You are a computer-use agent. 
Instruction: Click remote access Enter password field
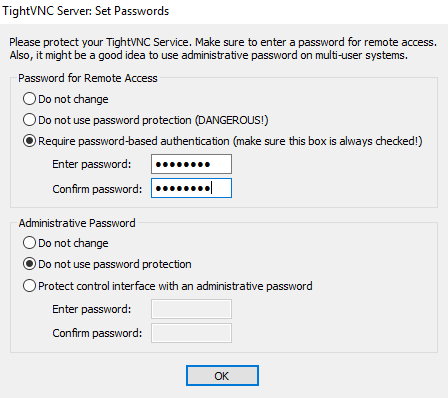pyautogui.click(x=191, y=164)
